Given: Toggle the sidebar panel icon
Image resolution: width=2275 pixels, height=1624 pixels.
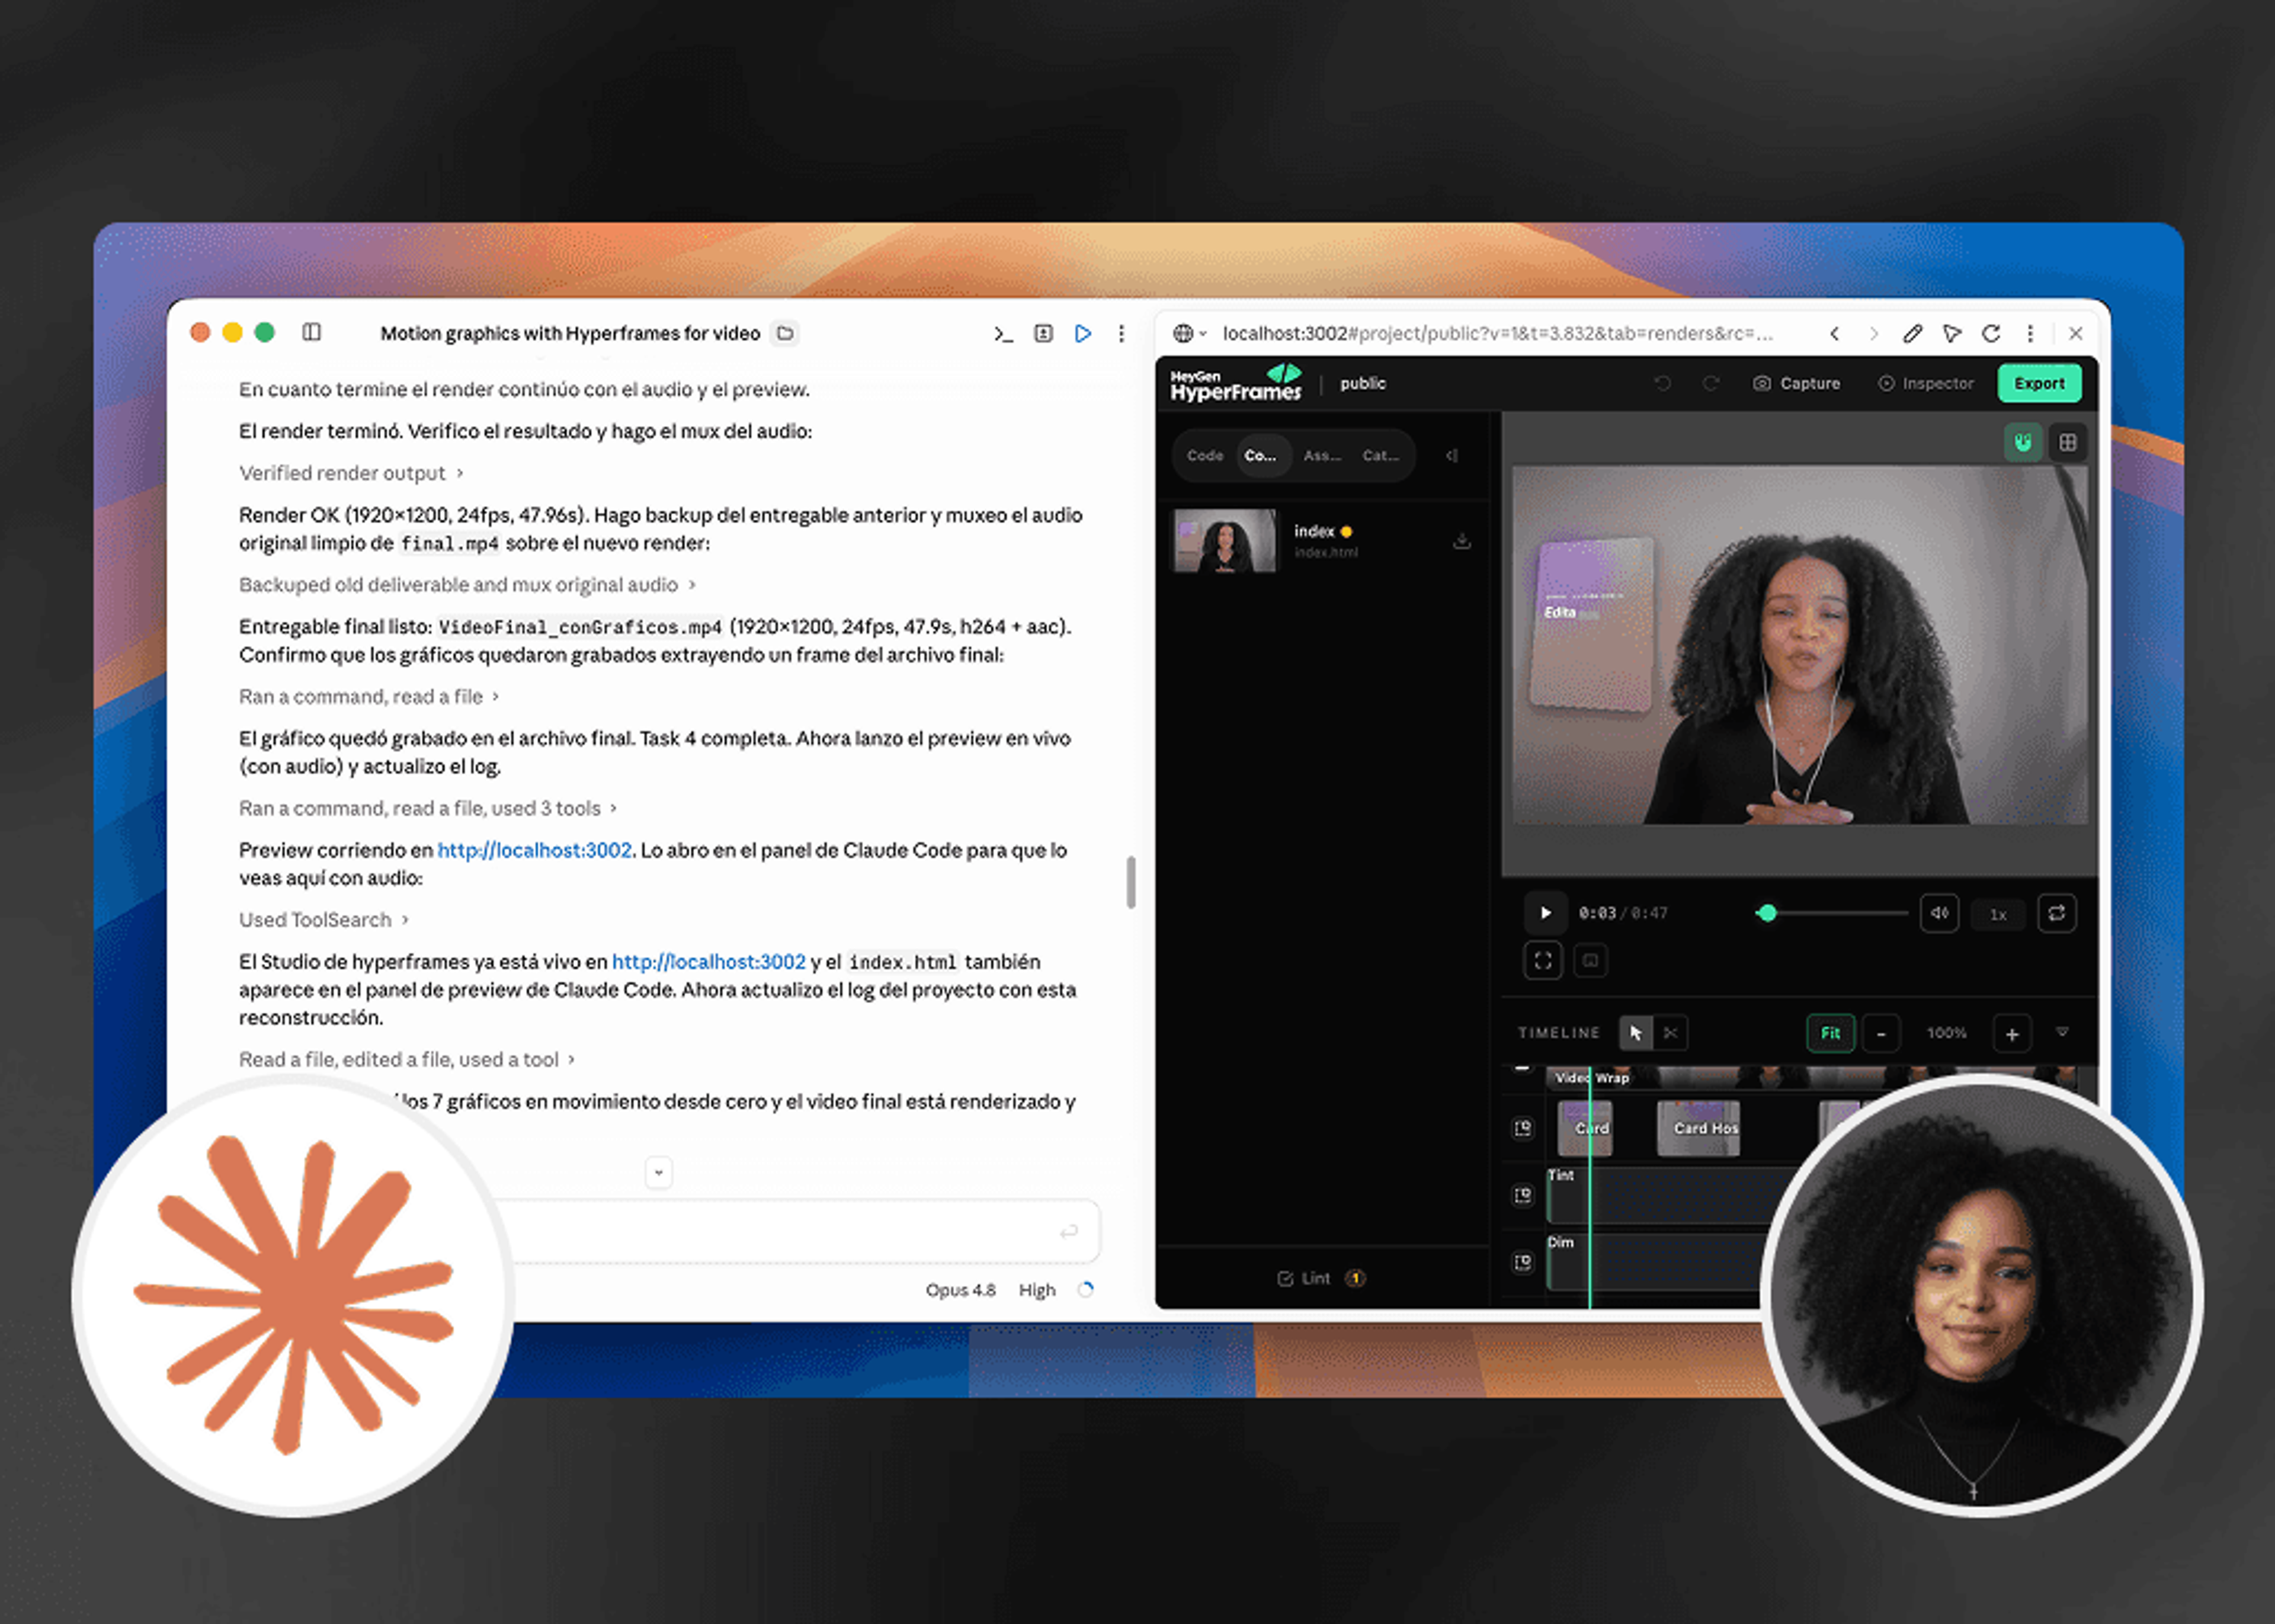Looking at the screenshot, I should click(311, 332).
